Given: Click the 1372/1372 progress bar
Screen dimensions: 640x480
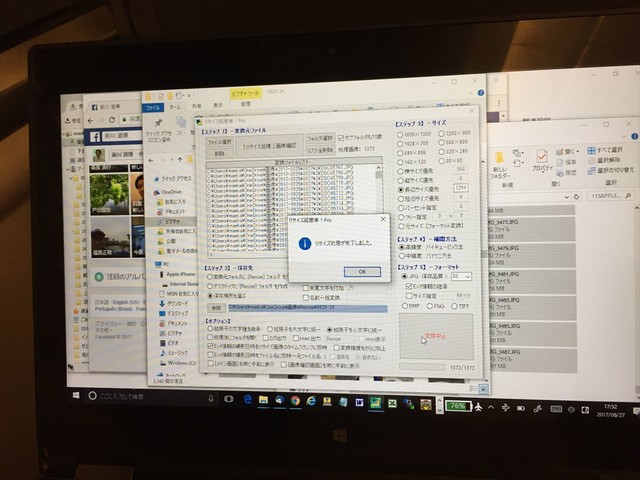Looking at the screenshot, I should coord(422,367).
